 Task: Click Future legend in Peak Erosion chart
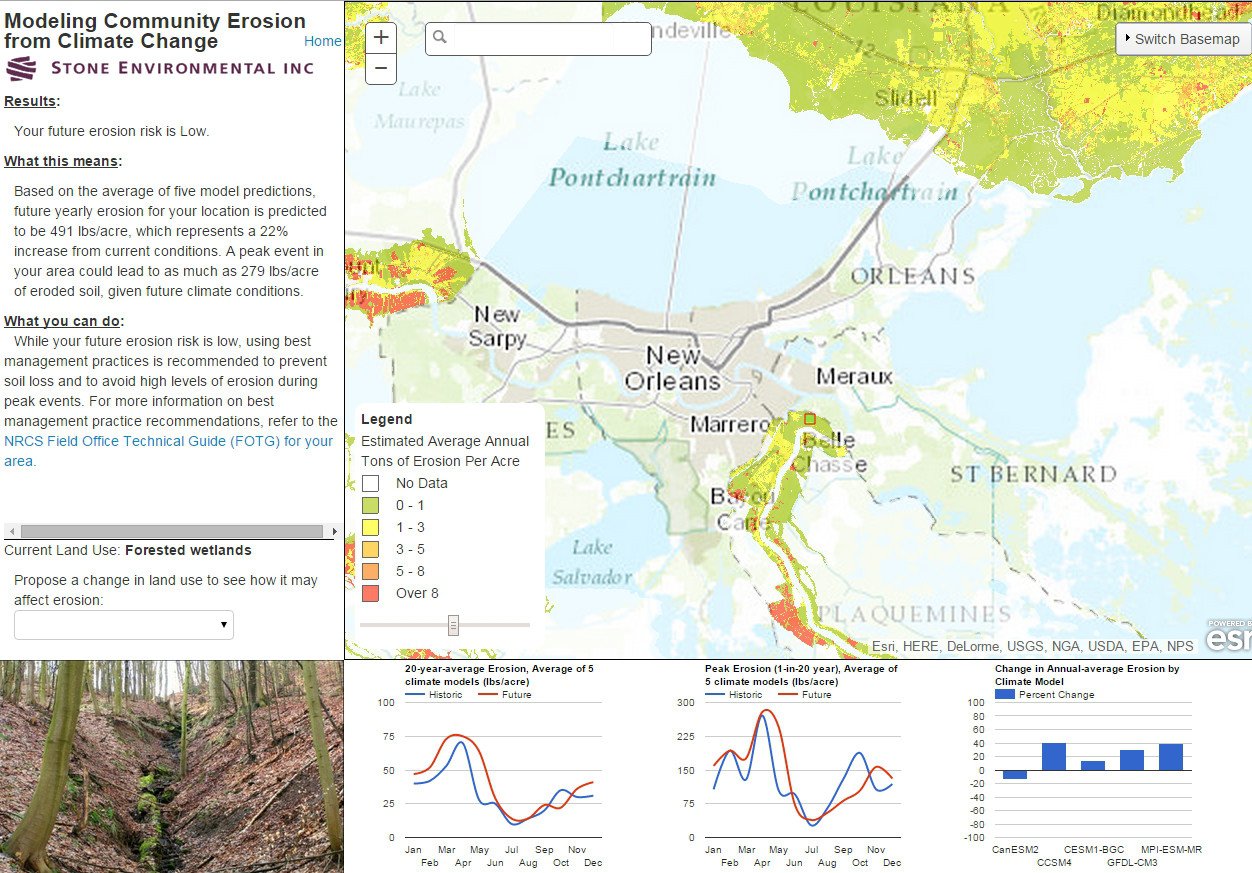803,694
